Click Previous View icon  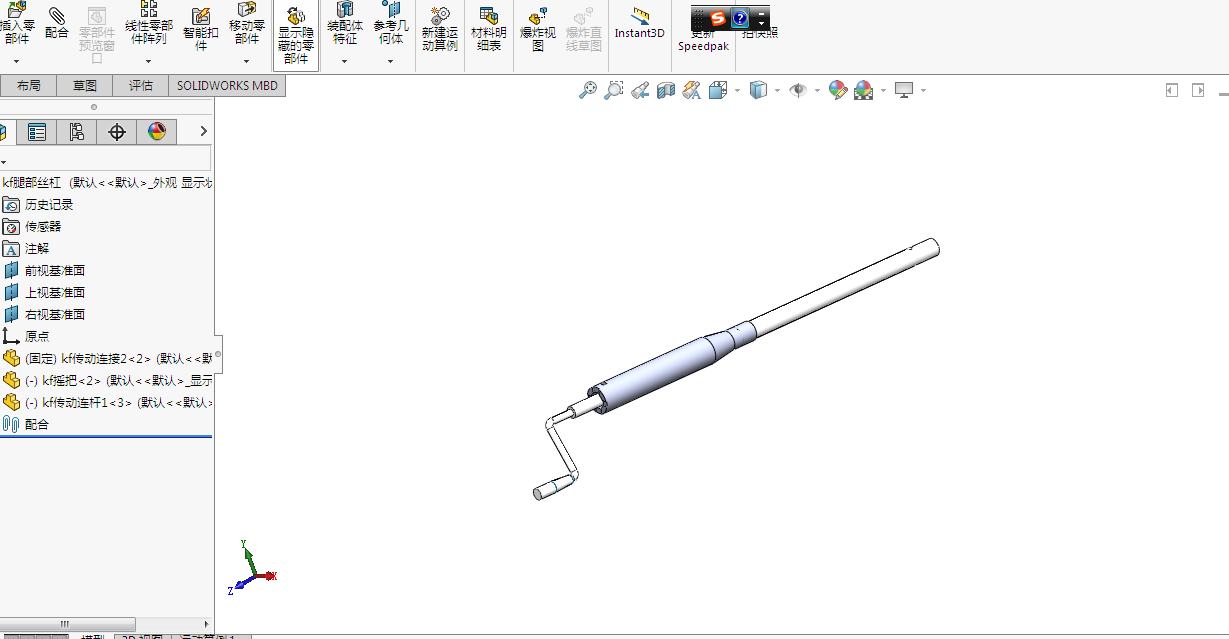[640, 90]
